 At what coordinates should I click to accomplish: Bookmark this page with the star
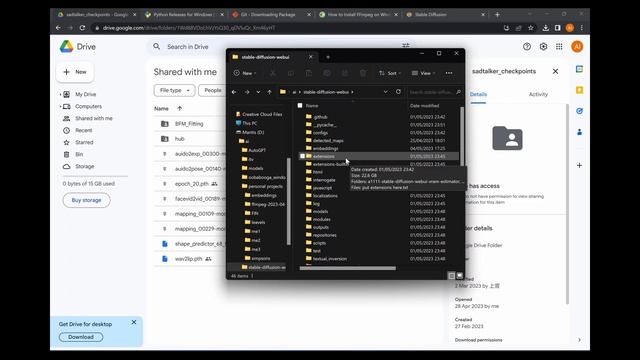click(531, 28)
